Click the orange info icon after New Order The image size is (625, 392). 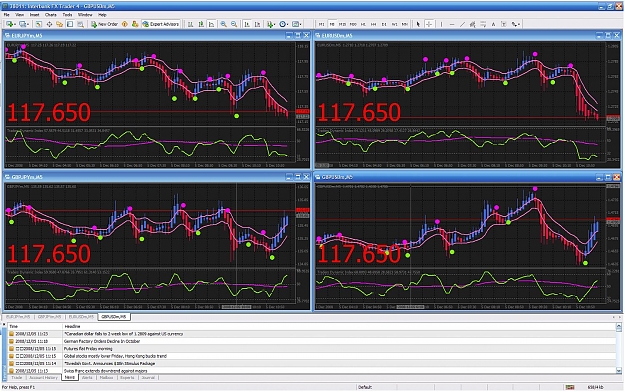(125, 24)
